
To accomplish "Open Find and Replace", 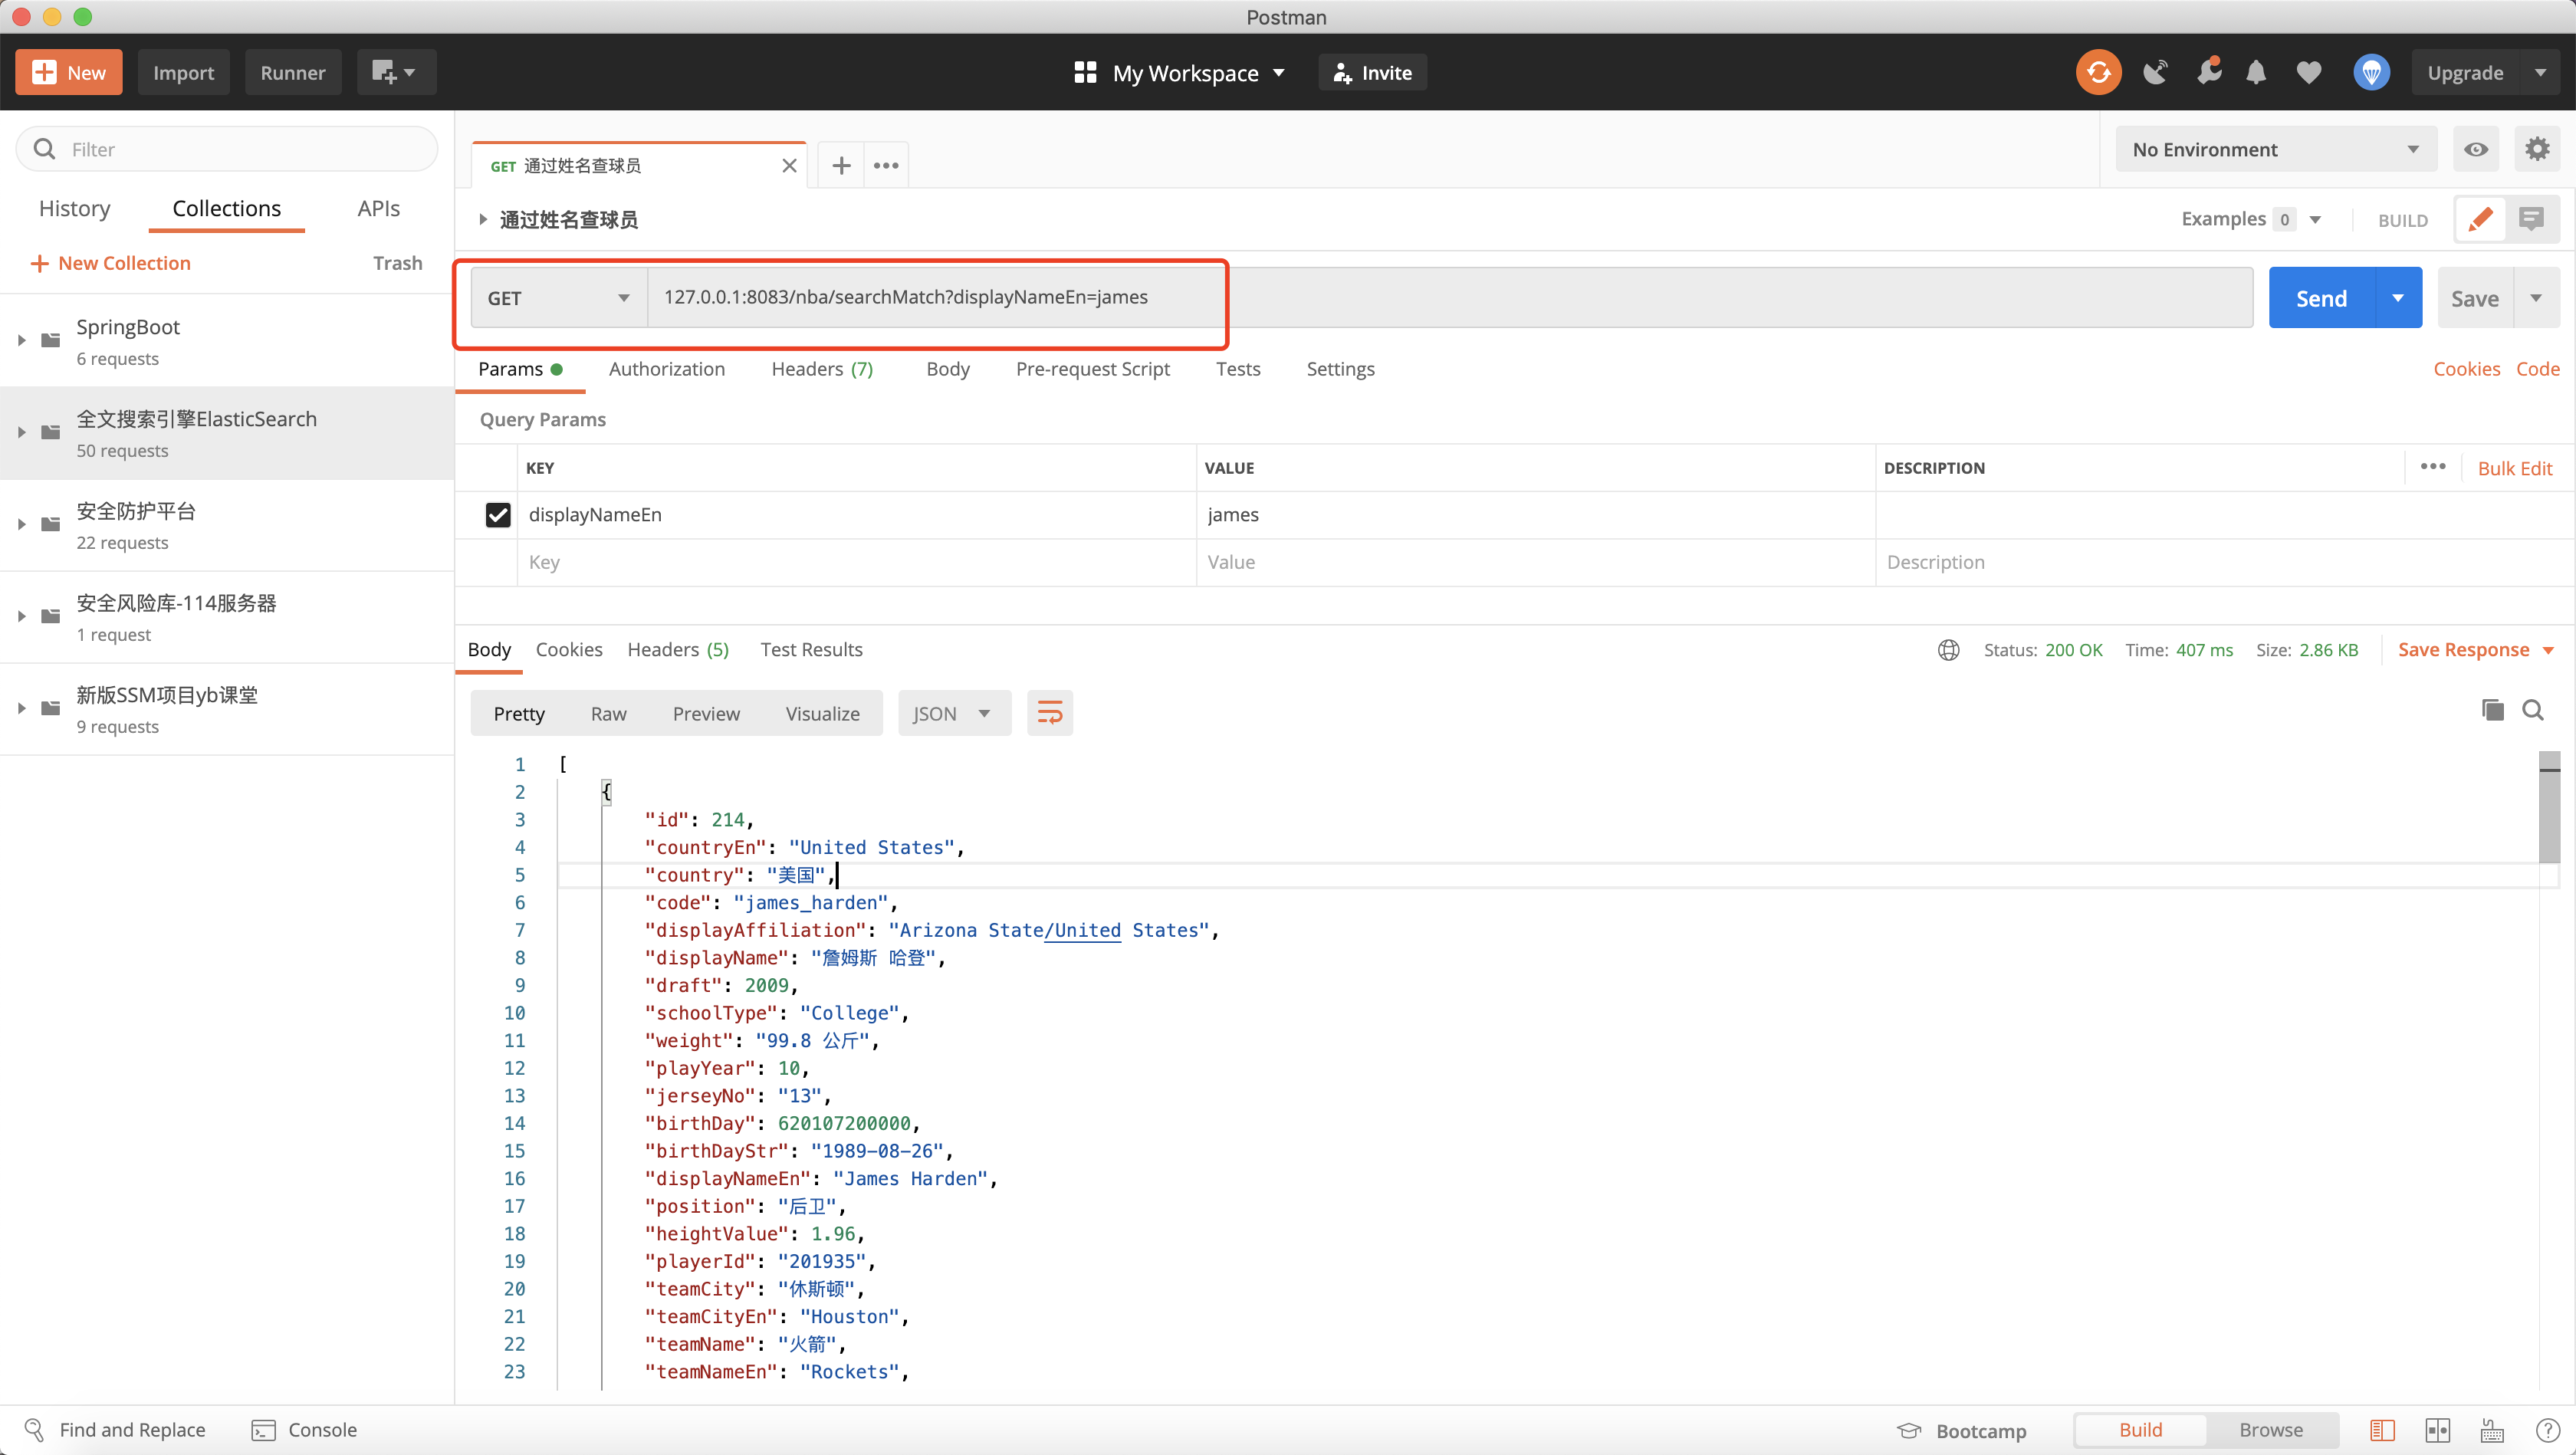I will coord(116,1430).
